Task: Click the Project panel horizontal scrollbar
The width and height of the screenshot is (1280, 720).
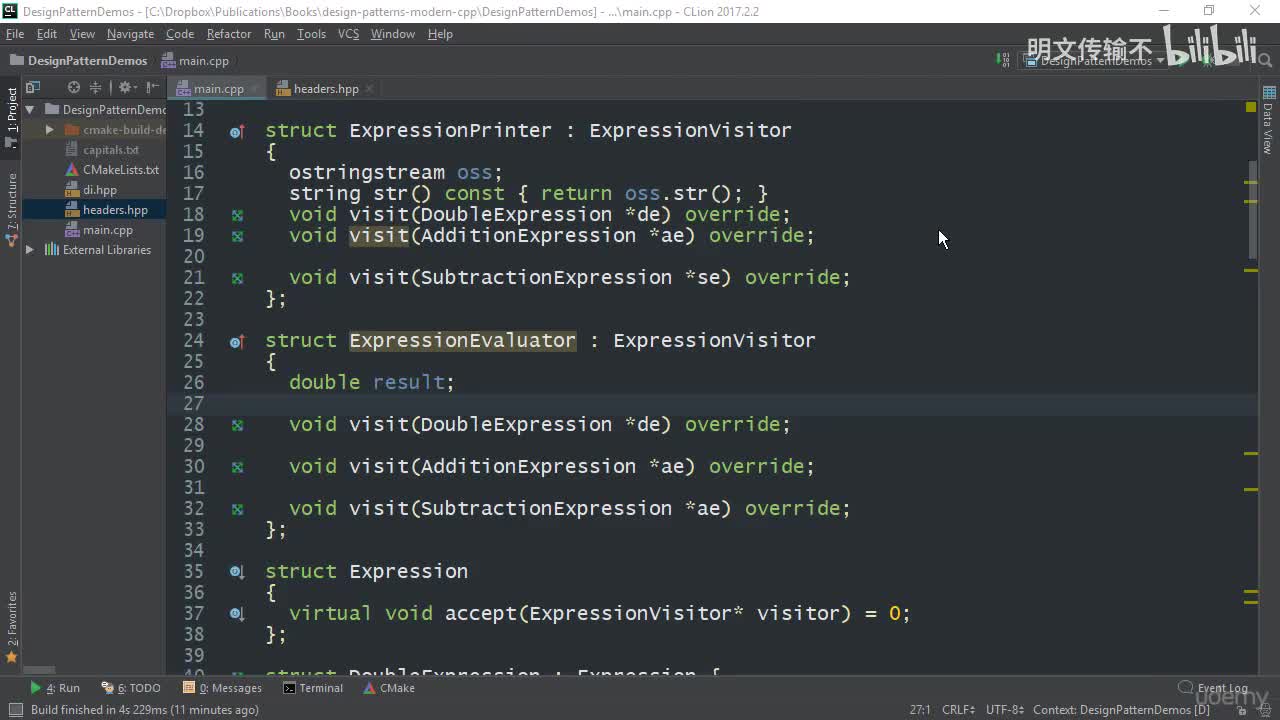Action: point(38,670)
